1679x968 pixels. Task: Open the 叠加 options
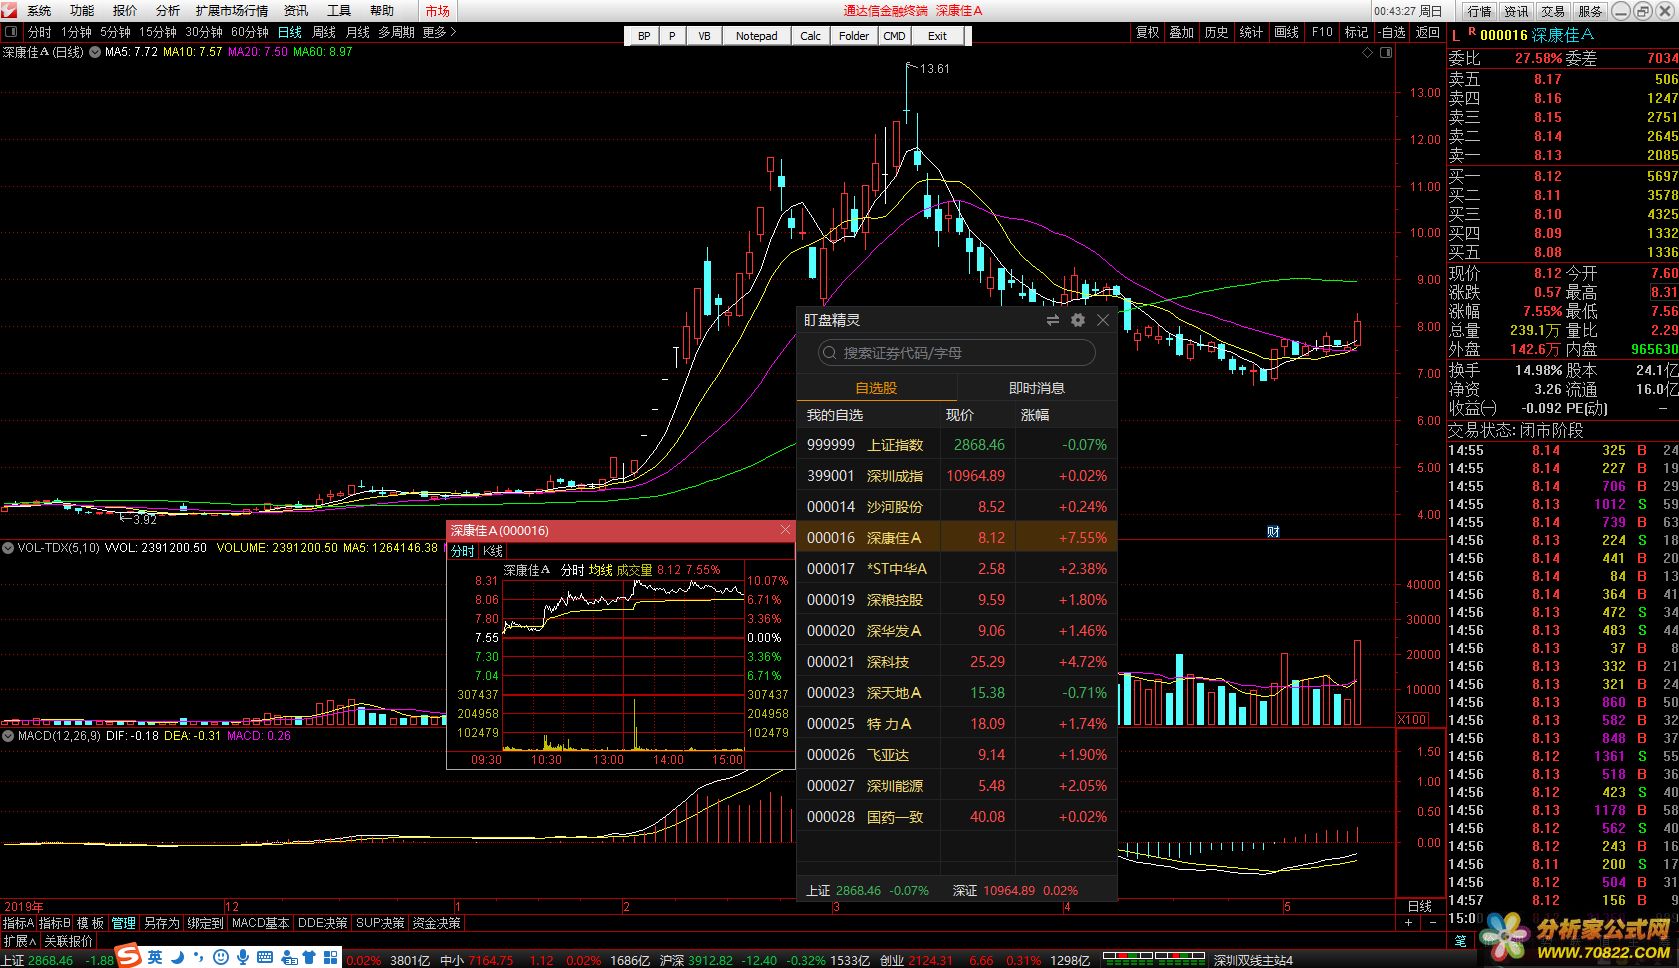(1182, 32)
